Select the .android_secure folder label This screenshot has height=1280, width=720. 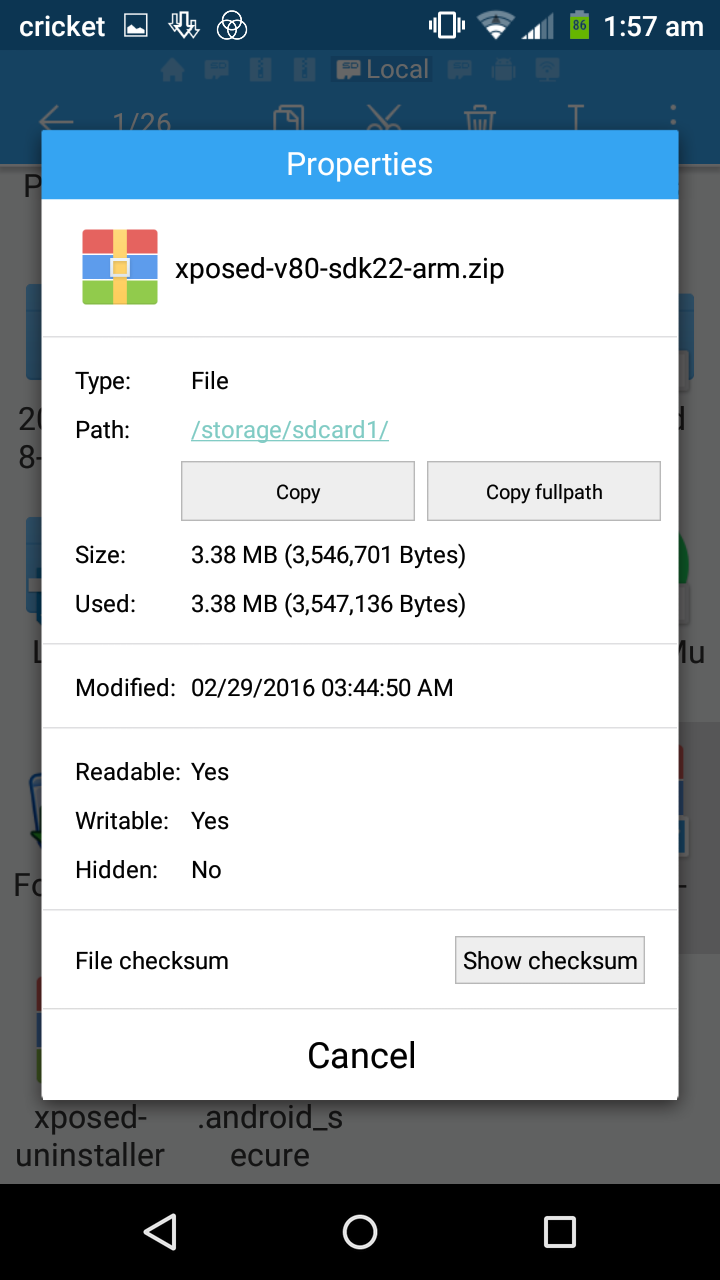(x=270, y=1136)
